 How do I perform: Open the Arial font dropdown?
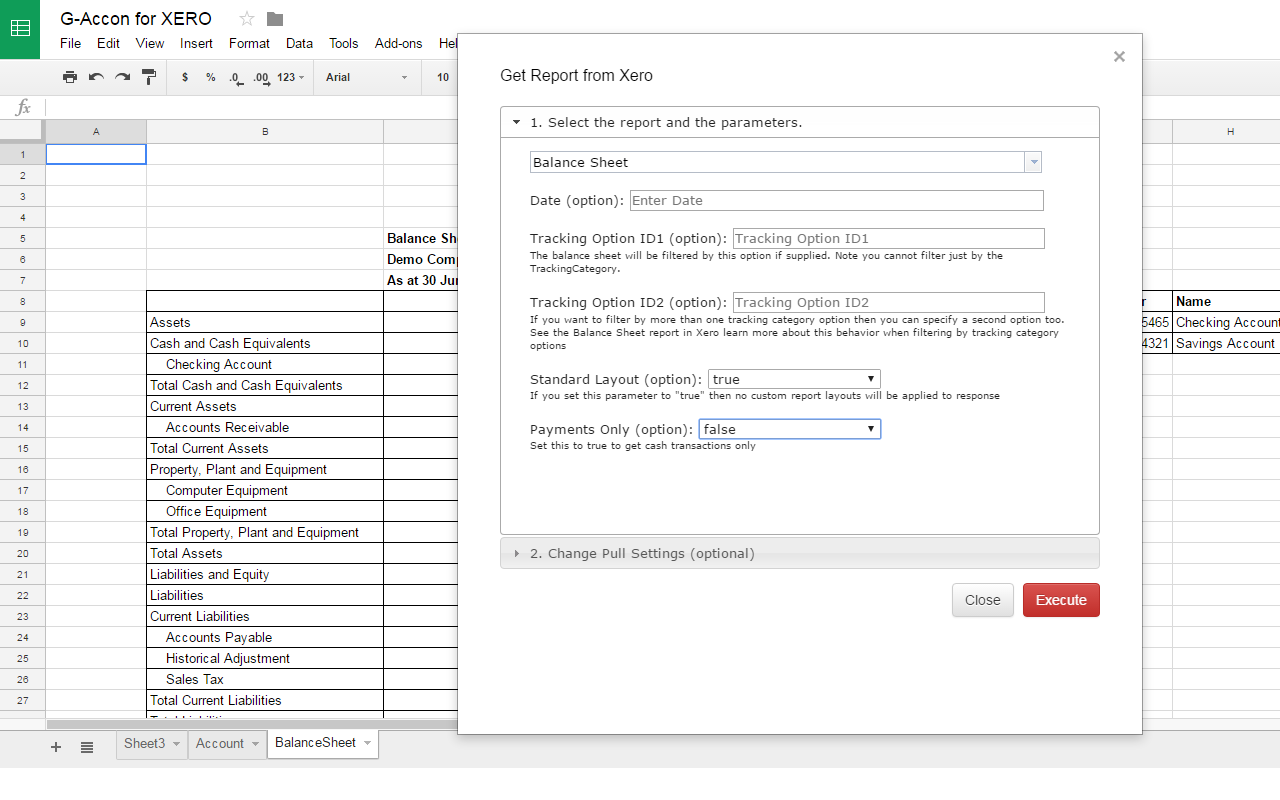[x=367, y=77]
